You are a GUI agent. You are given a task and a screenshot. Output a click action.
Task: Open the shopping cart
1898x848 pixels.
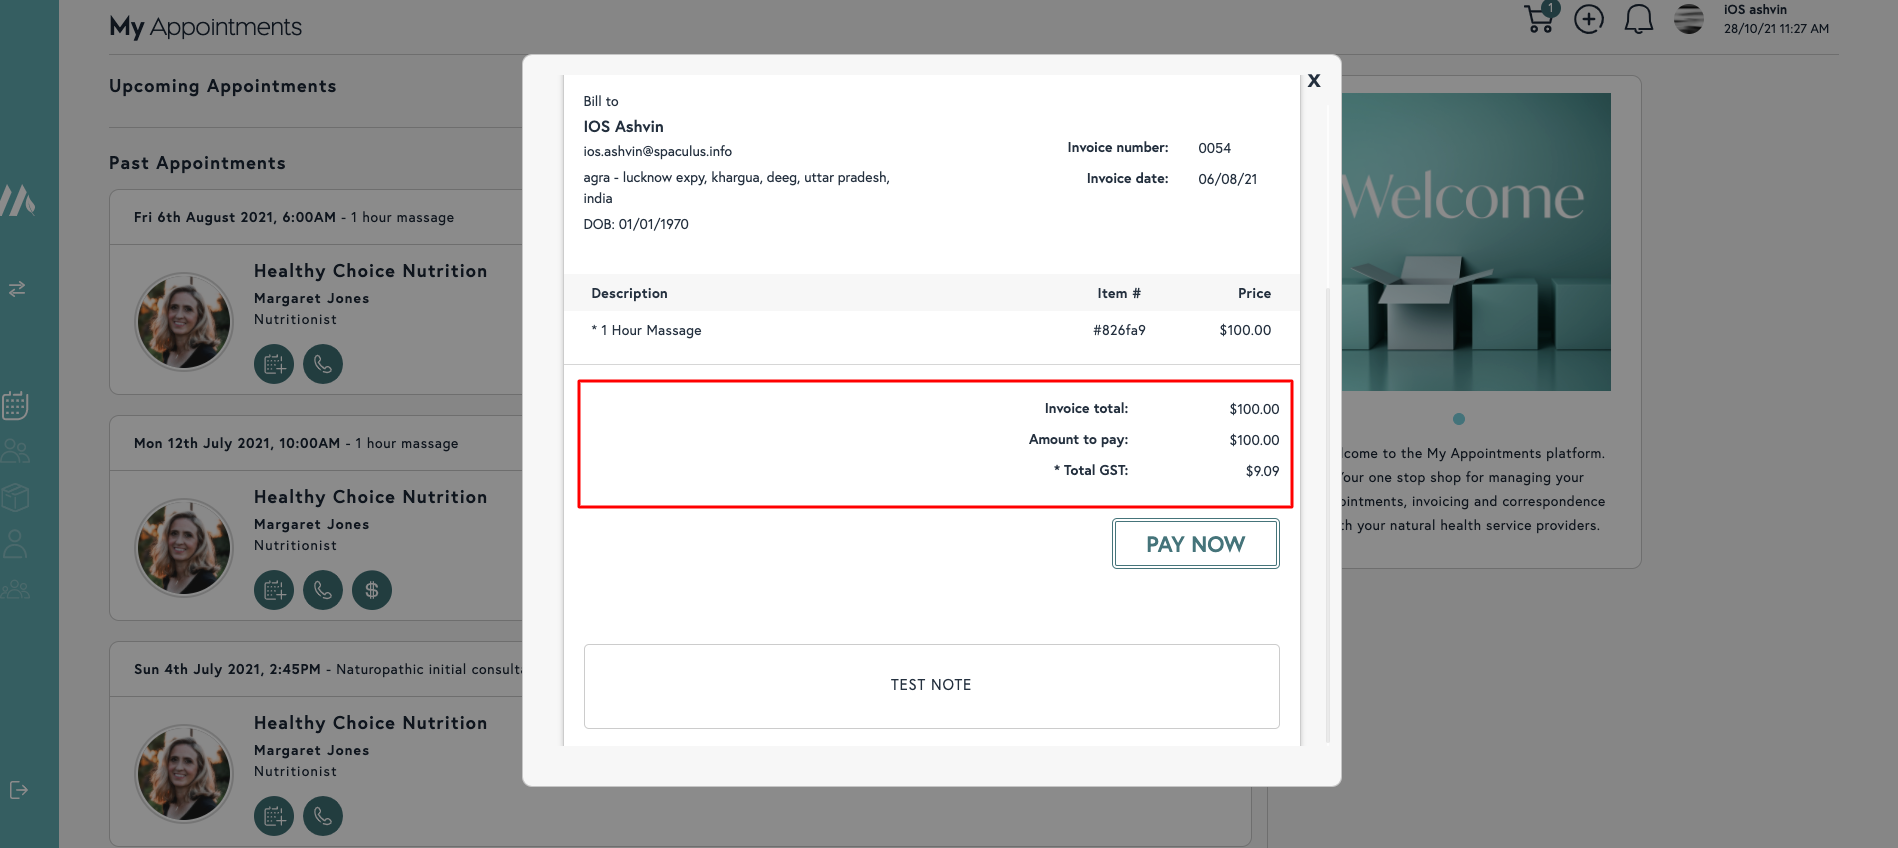pos(1539,19)
